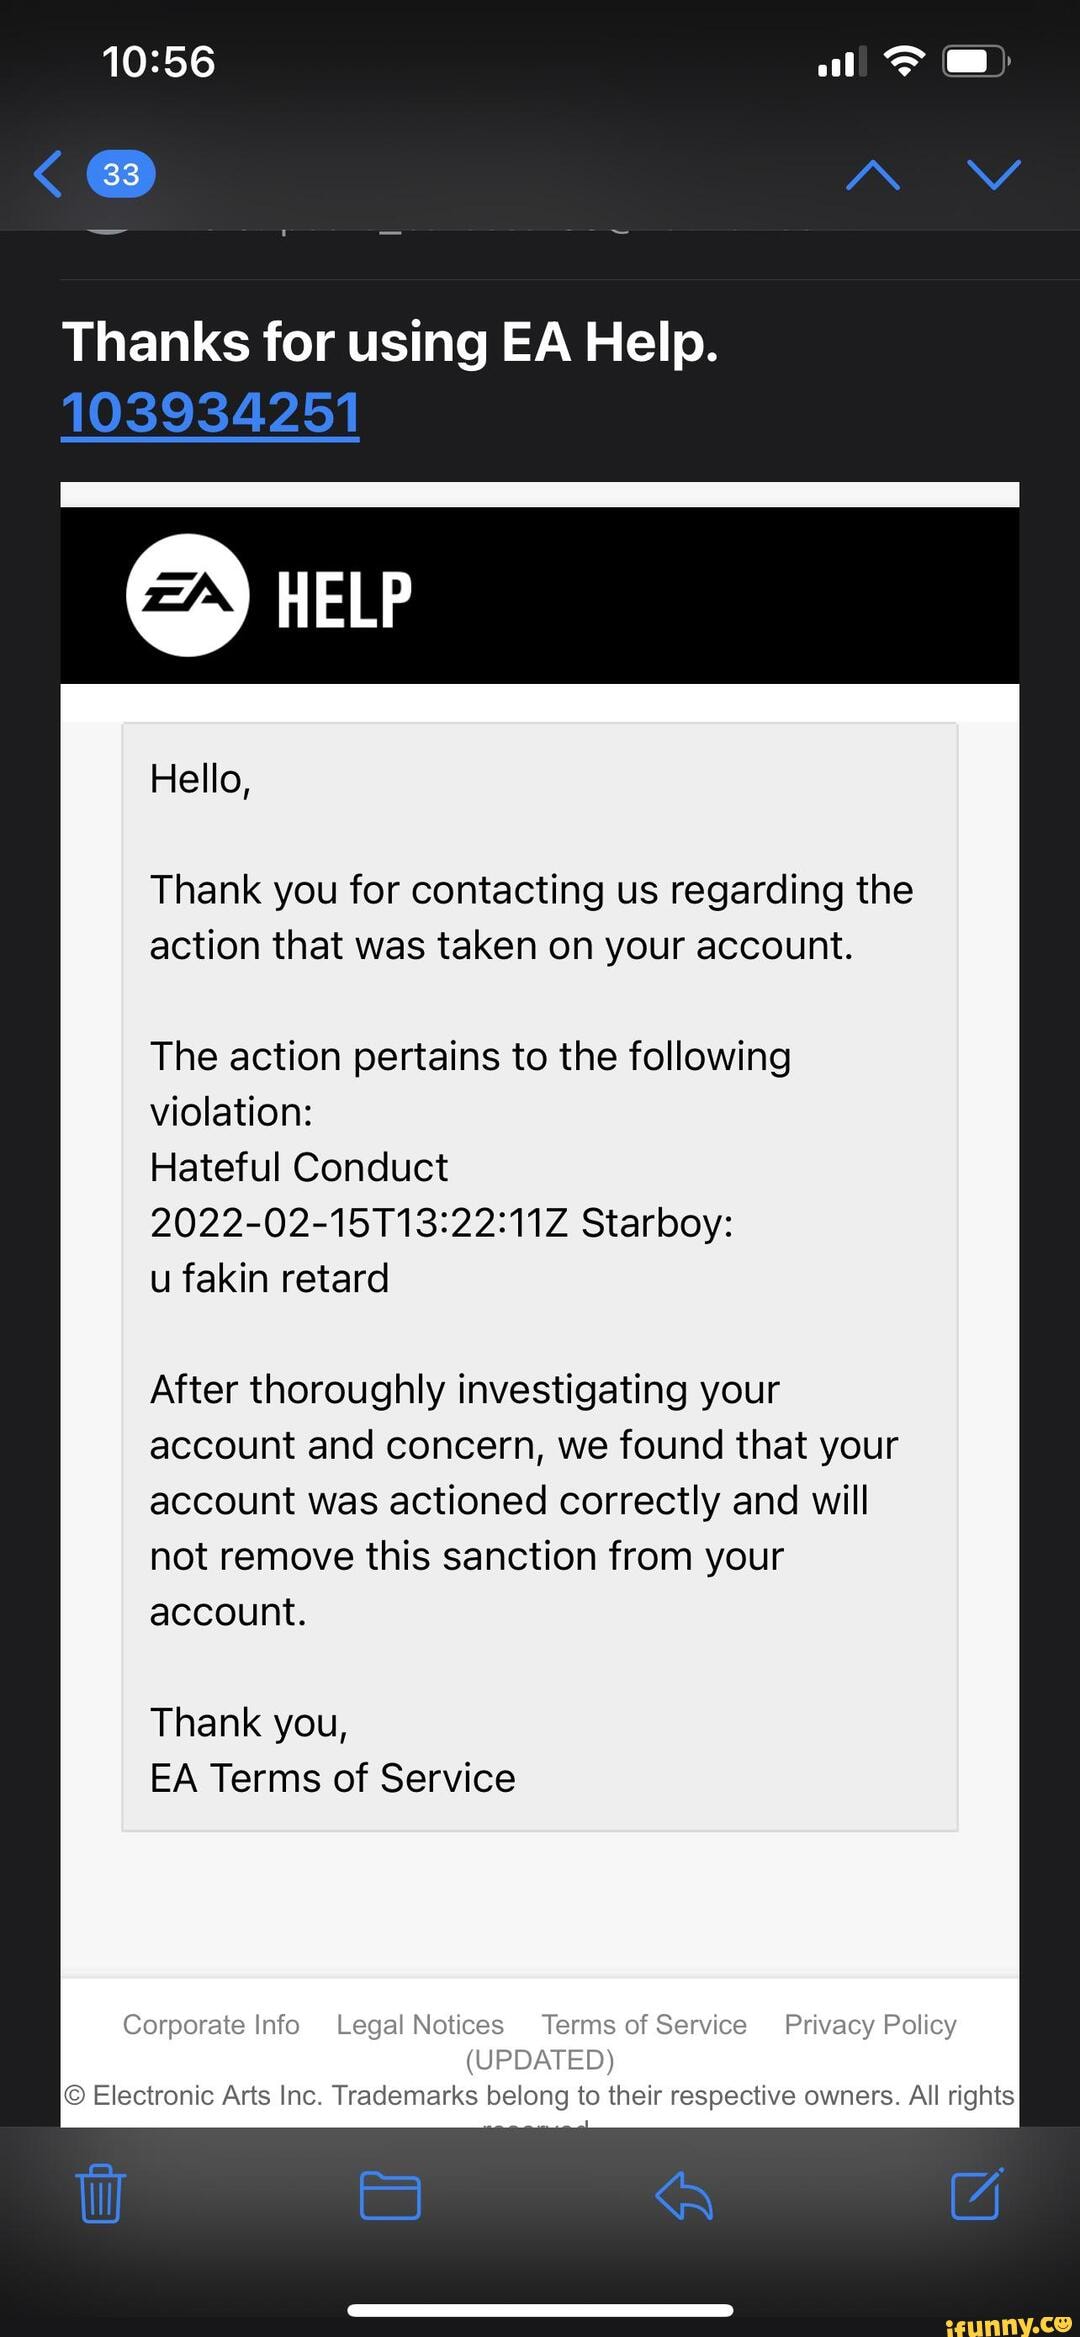This screenshot has width=1080, height=2337.
Task: Tap the up chevron to view previous email
Action: (x=871, y=172)
